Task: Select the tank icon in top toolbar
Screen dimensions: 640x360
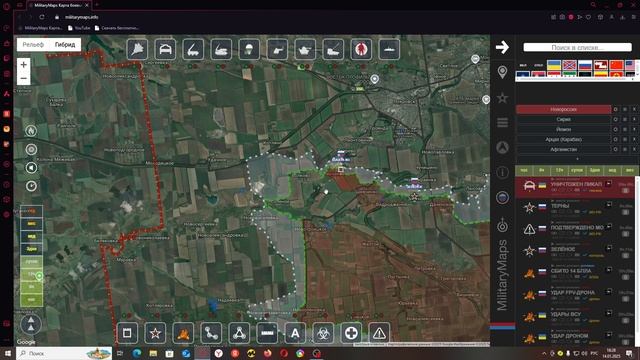Action: click(305, 49)
